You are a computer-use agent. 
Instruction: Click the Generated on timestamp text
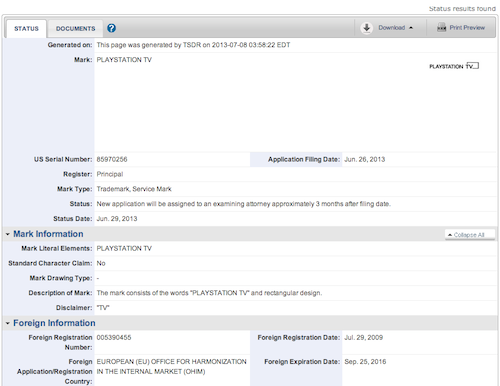193,45
